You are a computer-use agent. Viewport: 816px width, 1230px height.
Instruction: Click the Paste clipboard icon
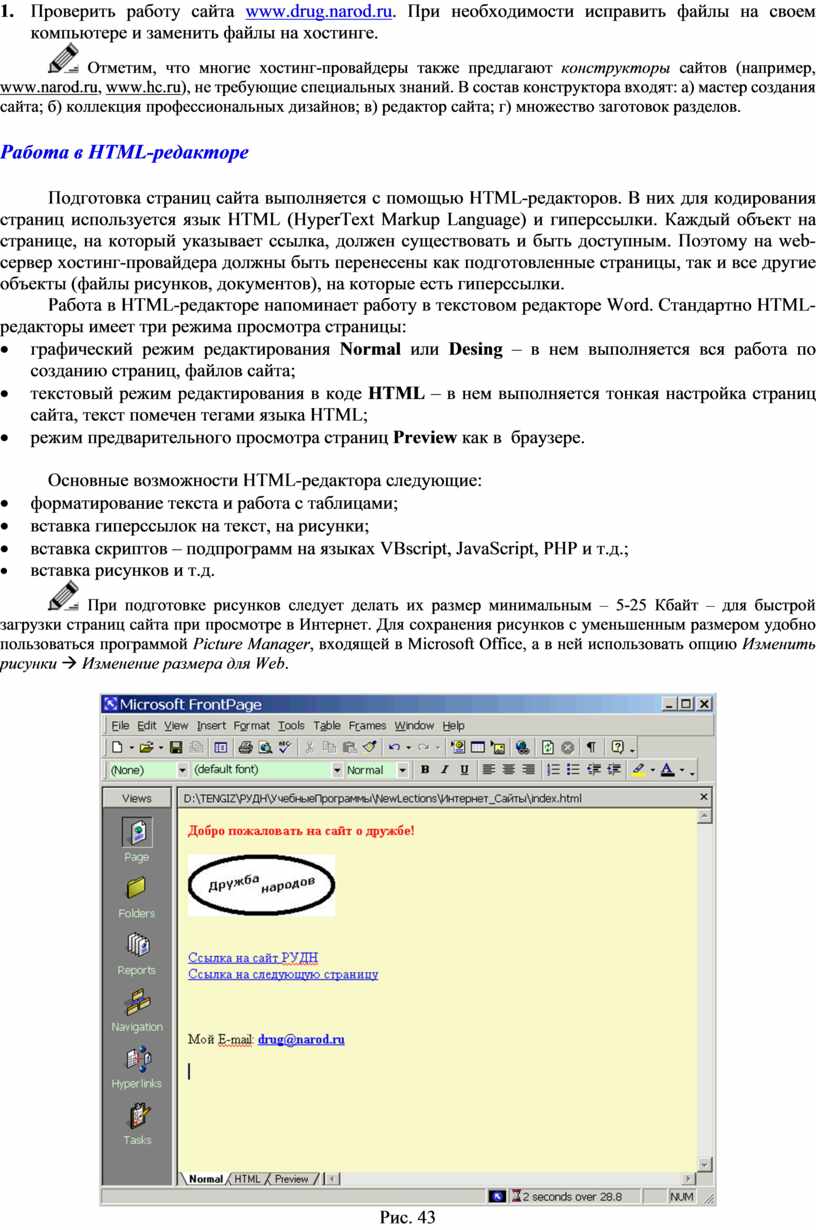349,747
